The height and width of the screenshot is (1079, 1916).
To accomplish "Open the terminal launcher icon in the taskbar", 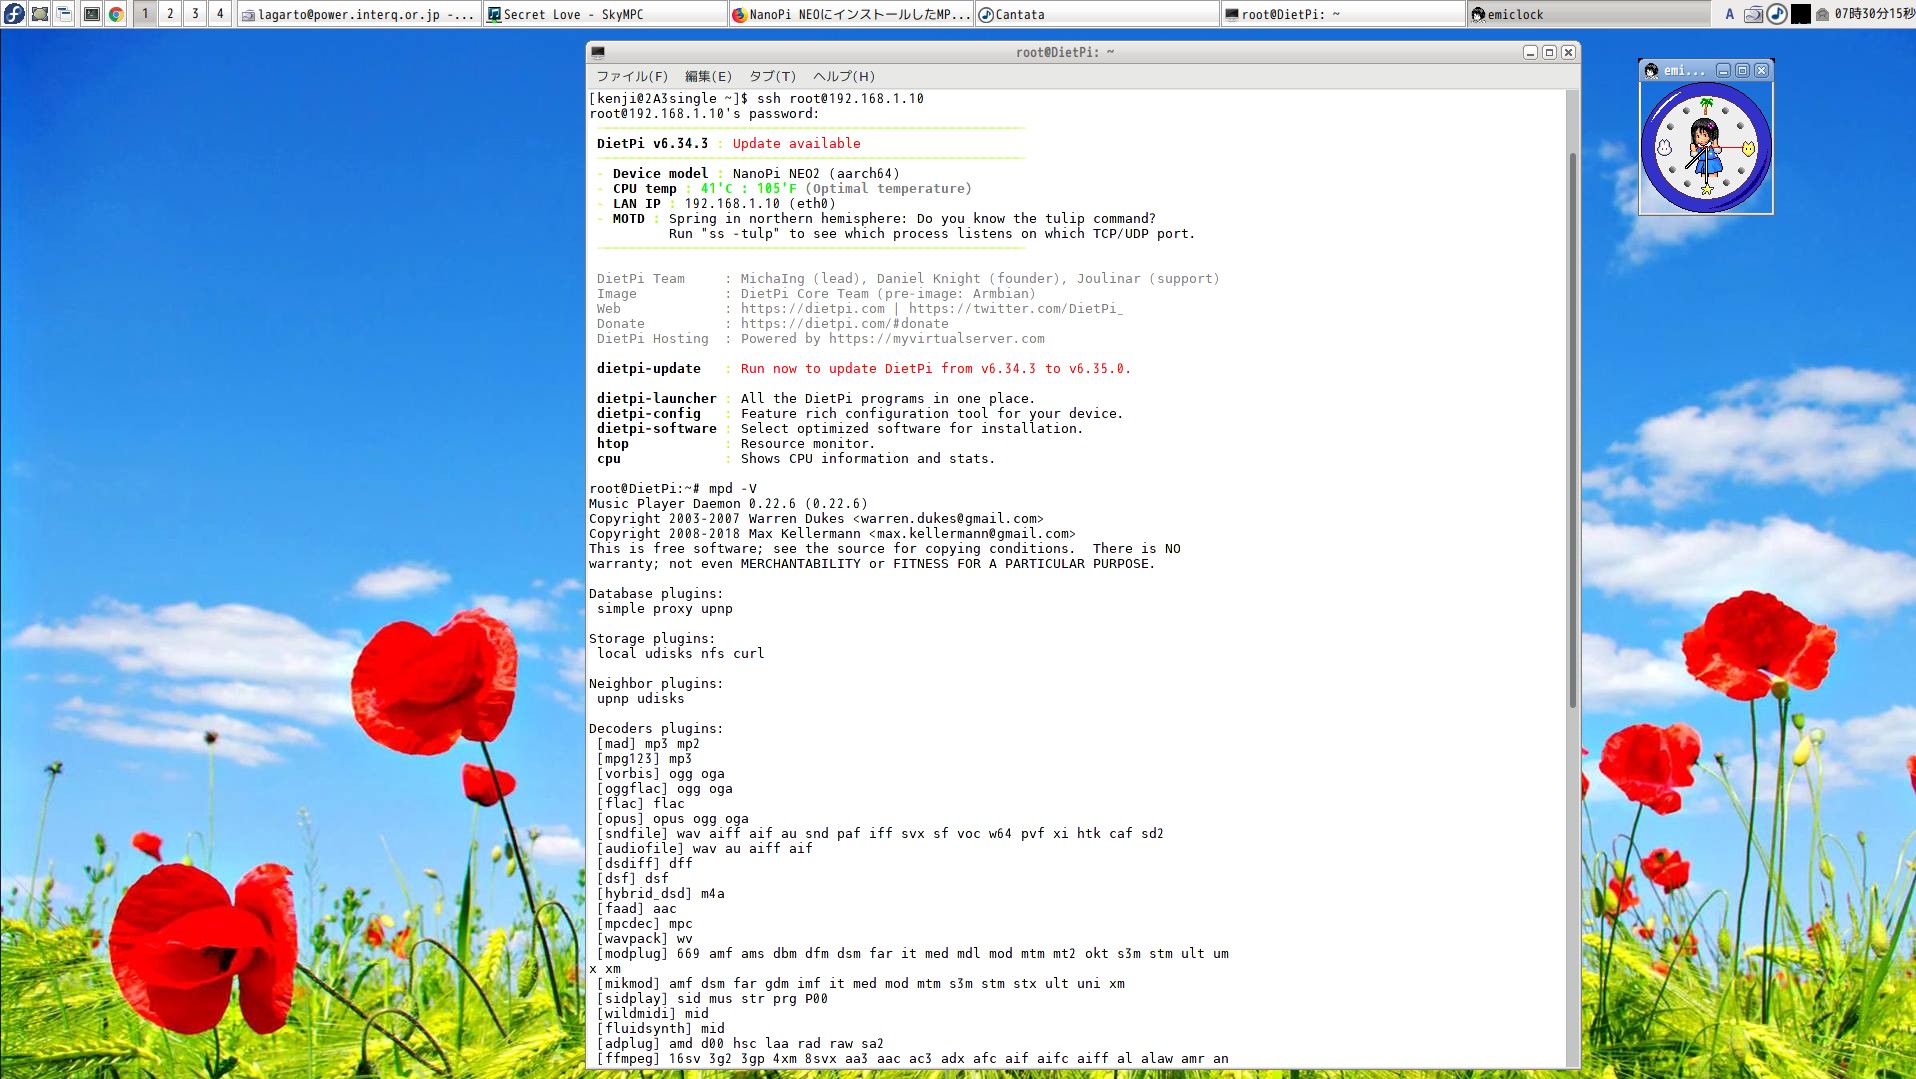I will (x=90, y=13).
